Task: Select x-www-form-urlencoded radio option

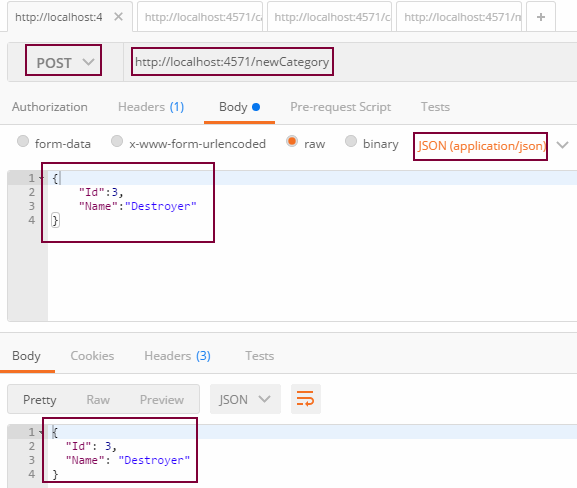Action: [x=117, y=141]
